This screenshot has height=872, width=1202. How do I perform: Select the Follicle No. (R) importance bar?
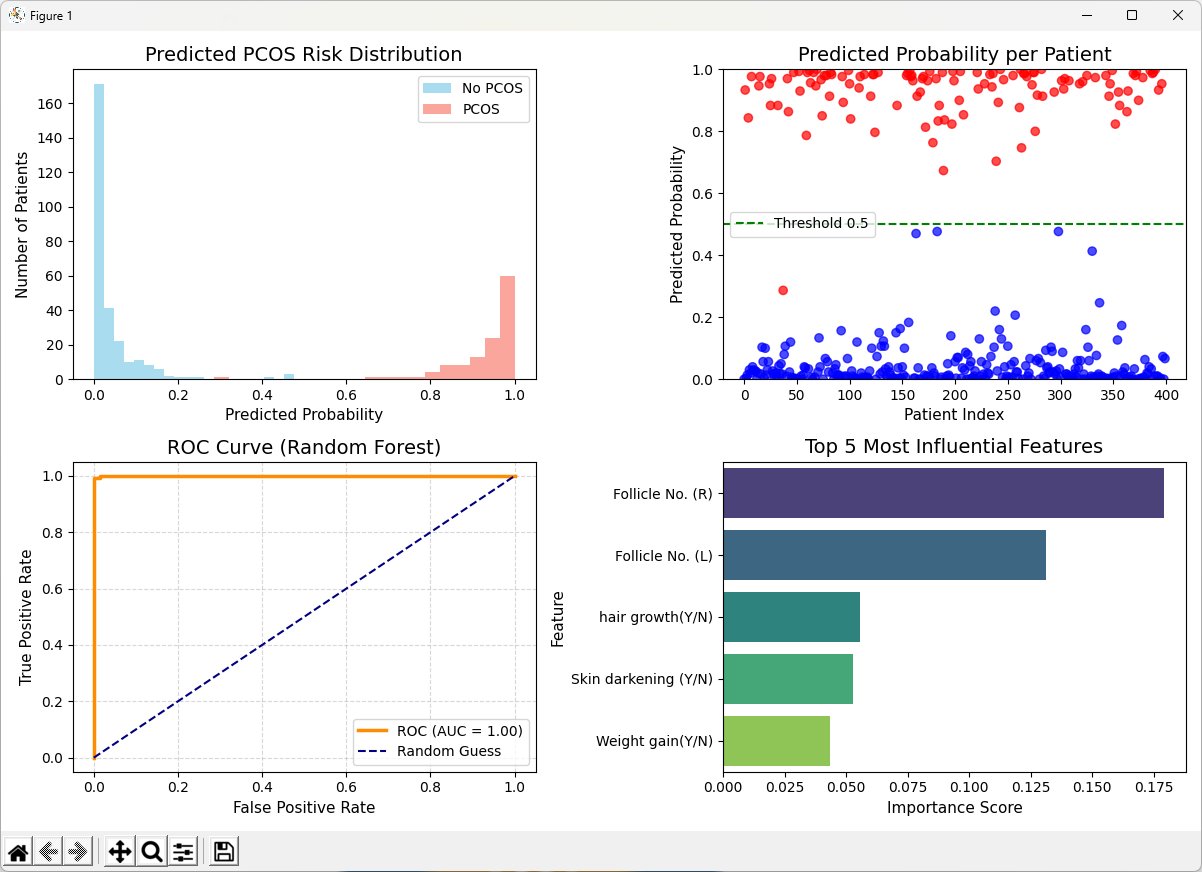click(x=942, y=493)
